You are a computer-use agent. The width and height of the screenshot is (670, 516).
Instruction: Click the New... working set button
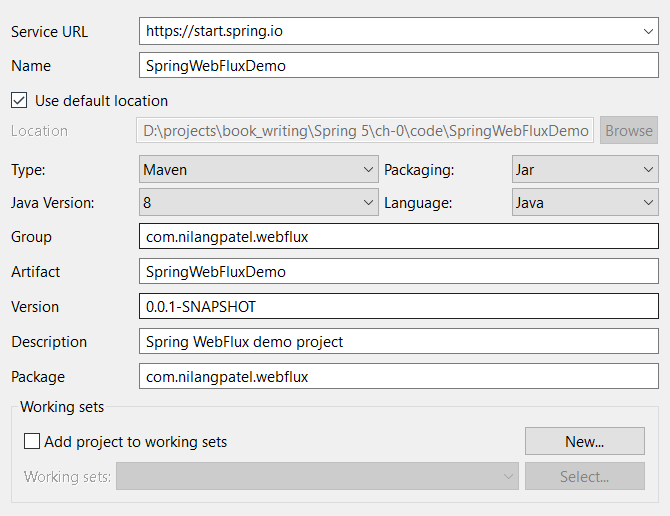point(584,441)
